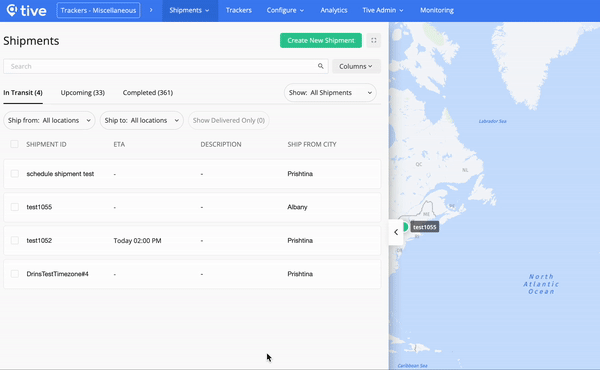The image size is (600, 370).
Task: Open Monitoring nav item
Action: [437, 10]
